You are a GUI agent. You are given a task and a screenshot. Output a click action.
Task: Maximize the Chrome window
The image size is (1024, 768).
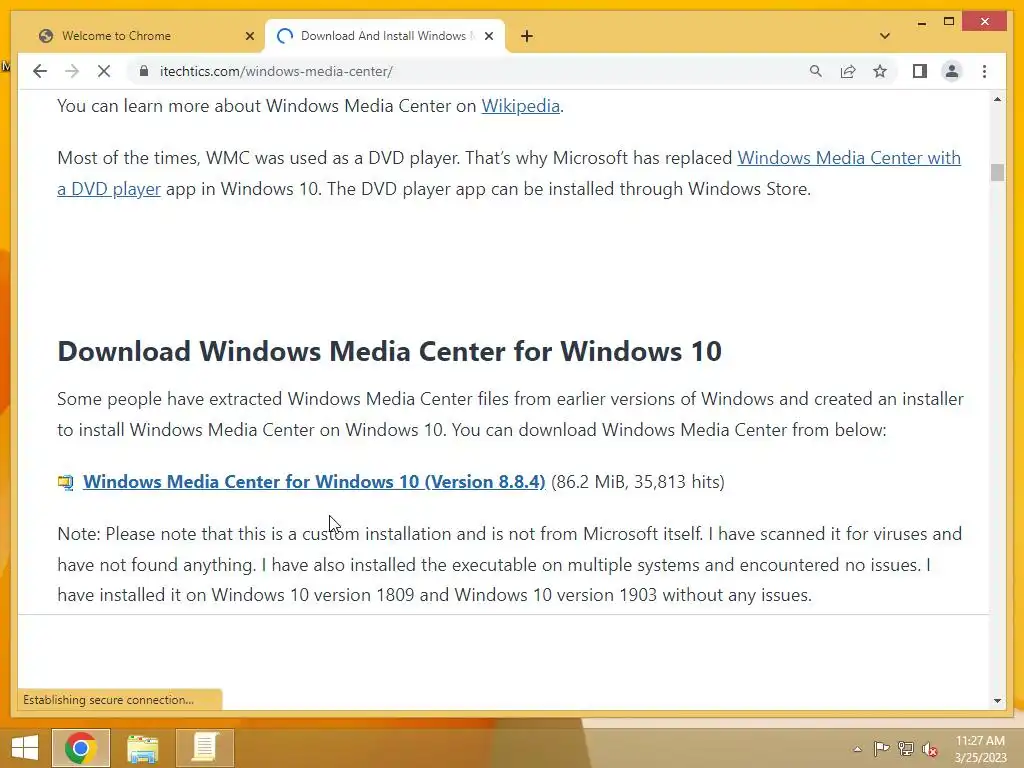[949, 22]
